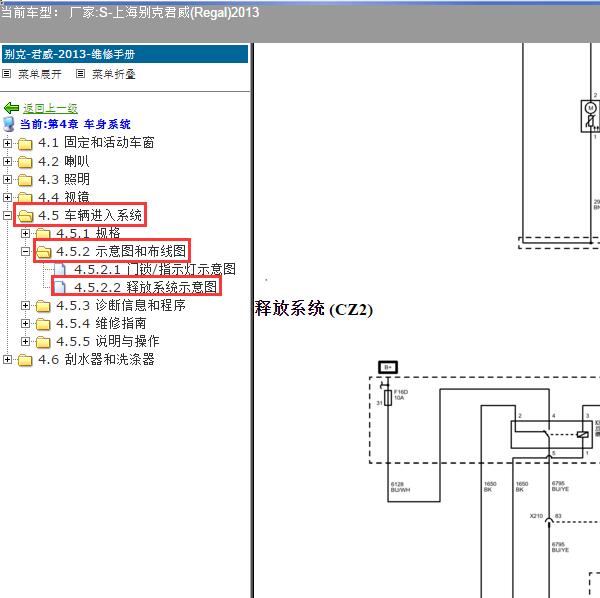The width and height of the screenshot is (600, 598).
Task: Click the 返回上一级 link
Action: pos(51,109)
